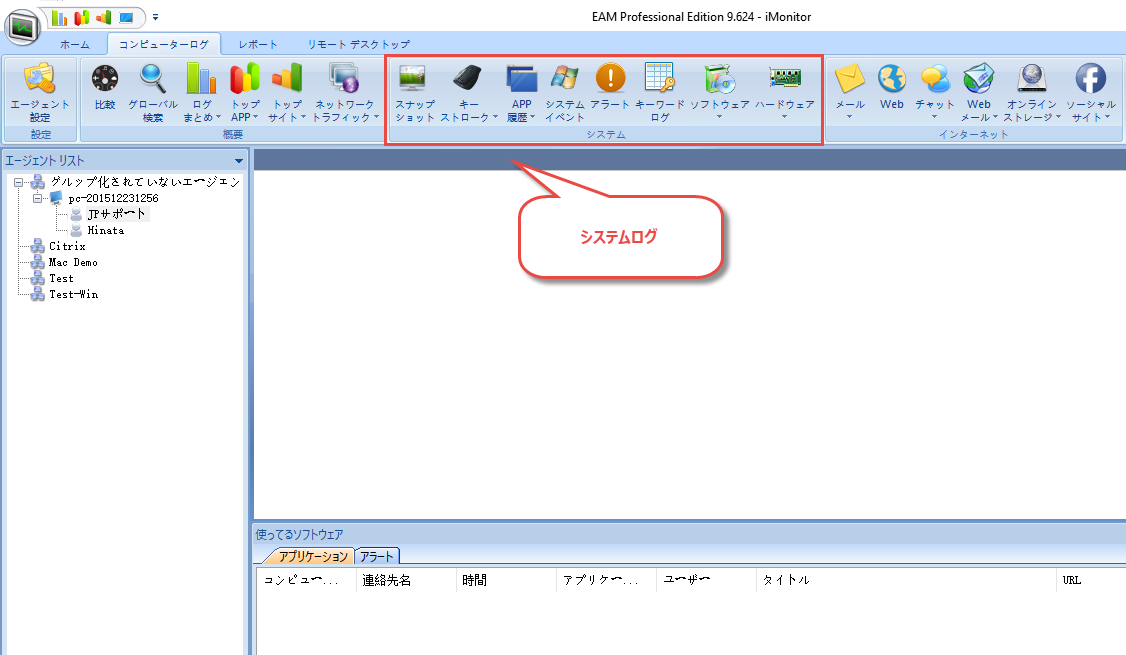Open the エージェントリスト panel dropdown arrow
The width and height of the screenshot is (1126, 655).
[238, 161]
